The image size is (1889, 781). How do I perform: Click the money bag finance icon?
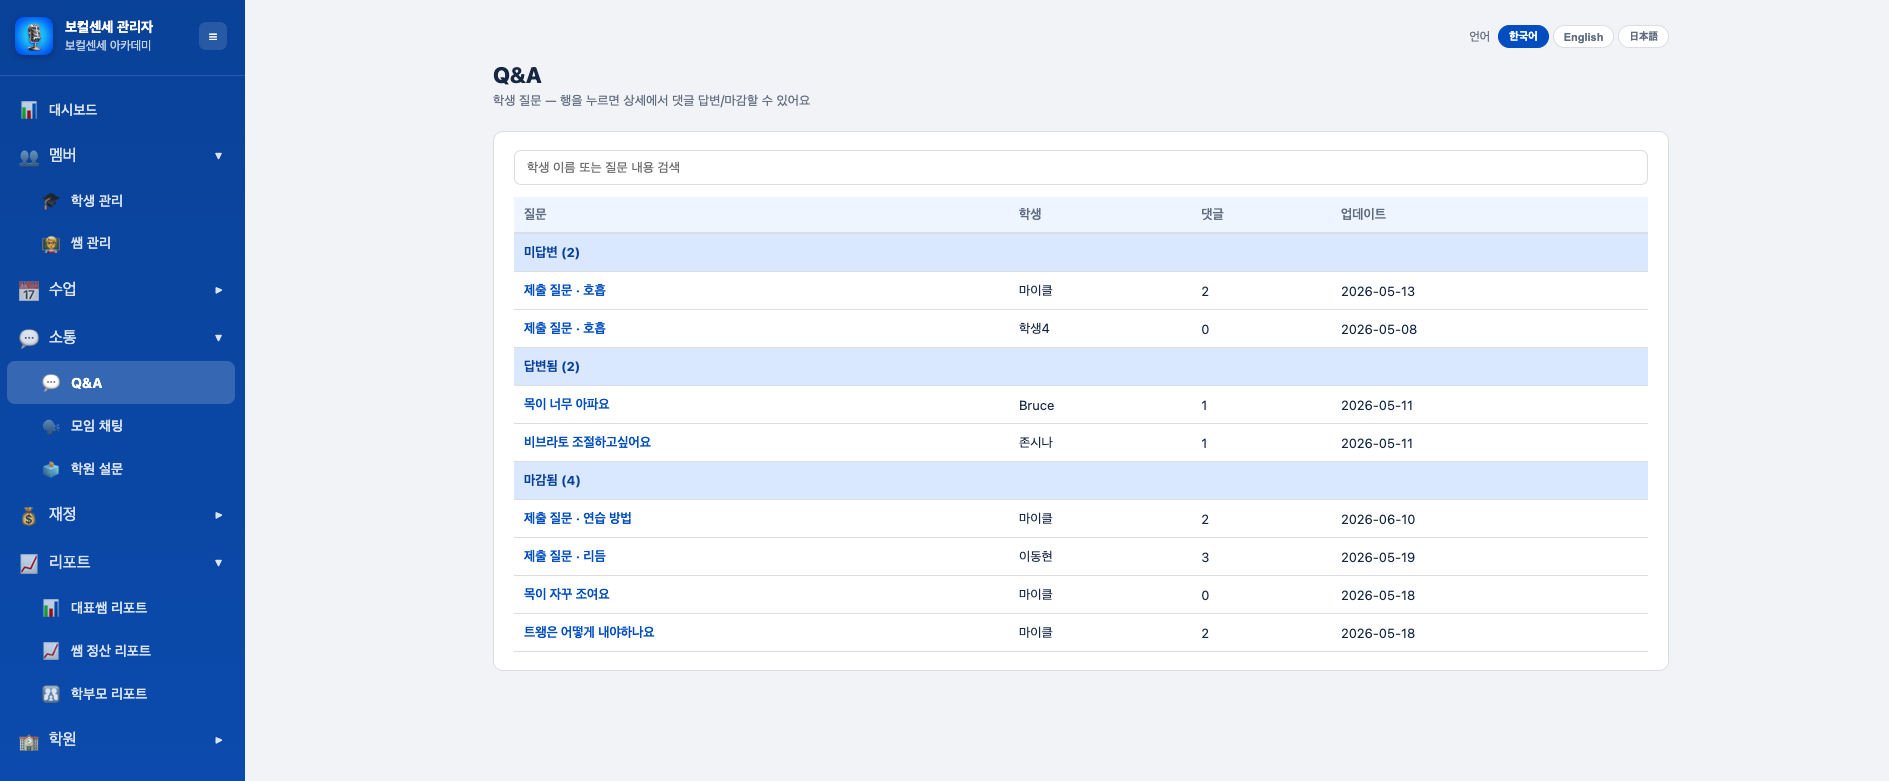pyautogui.click(x=29, y=515)
